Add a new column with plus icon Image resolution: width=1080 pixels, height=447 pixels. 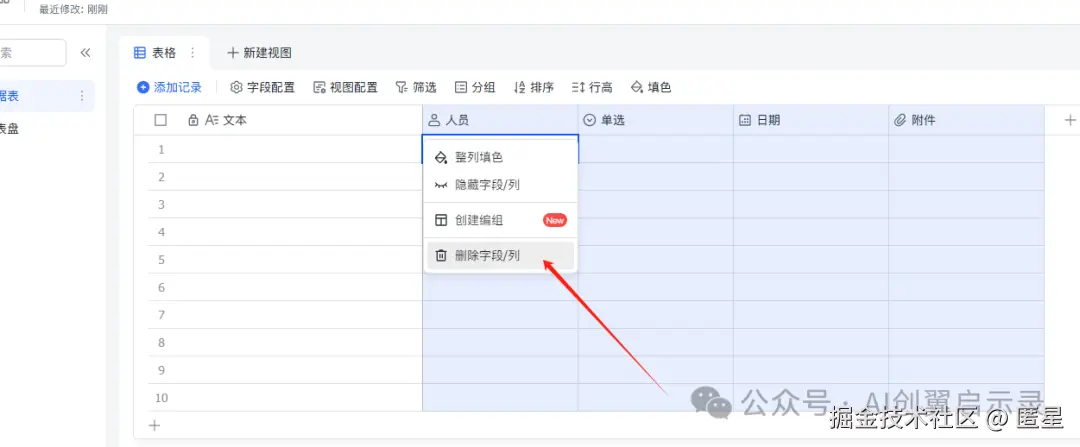1070,120
